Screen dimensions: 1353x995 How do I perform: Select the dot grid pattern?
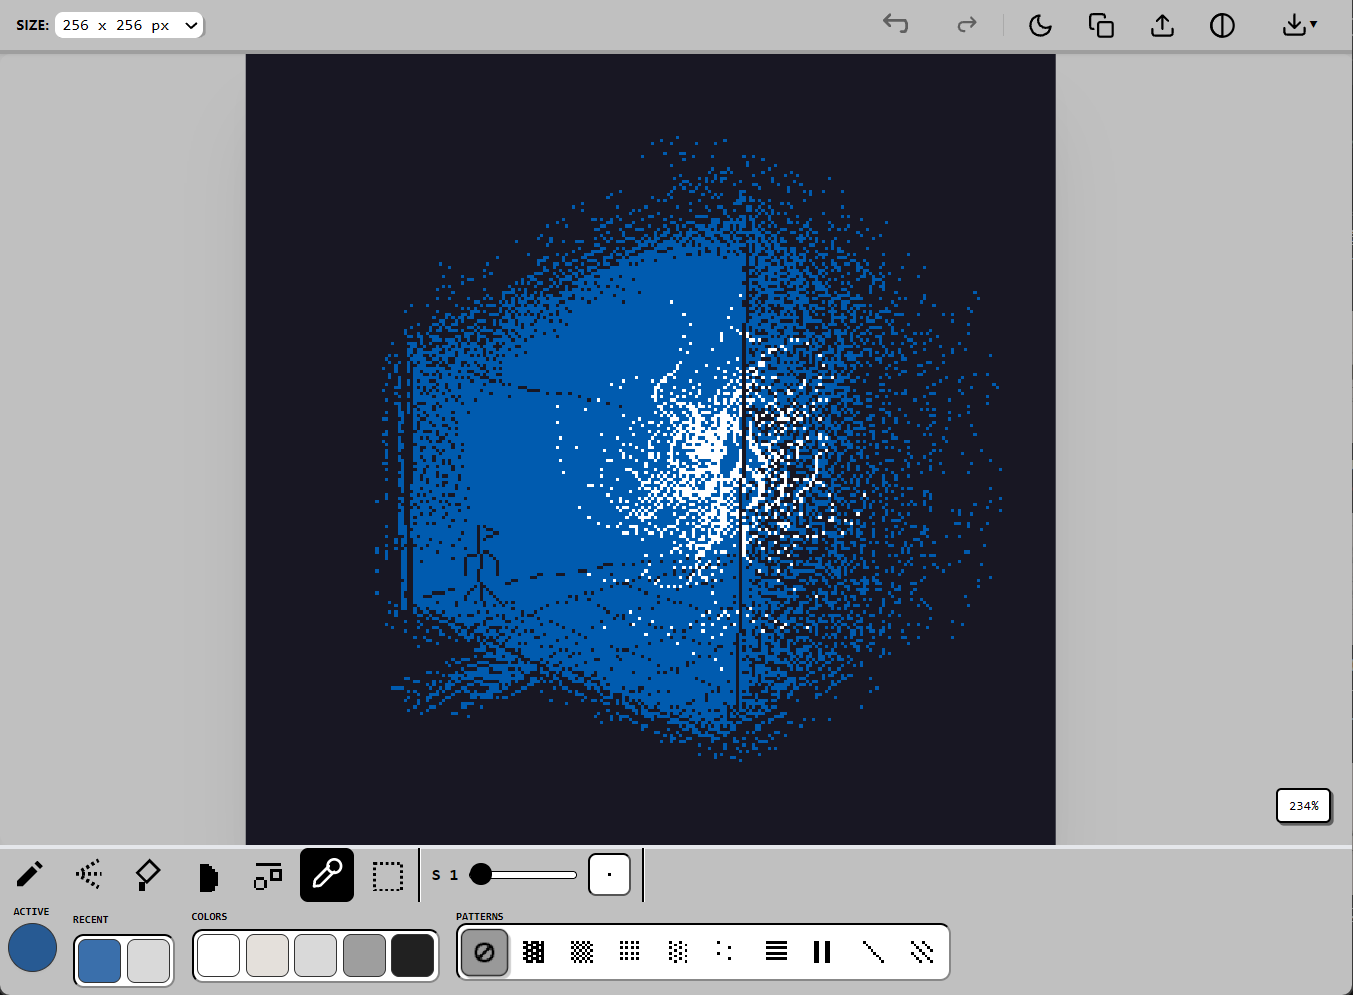(x=630, y=952)
